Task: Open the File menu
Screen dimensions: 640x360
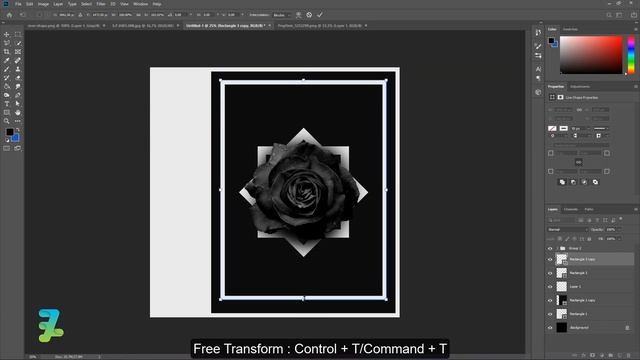Action: click(x=18, y=4)
